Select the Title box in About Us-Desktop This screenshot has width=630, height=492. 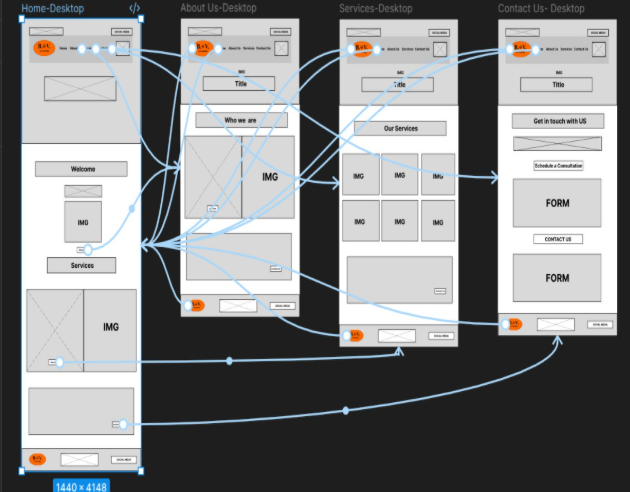(x=239, y=84)
